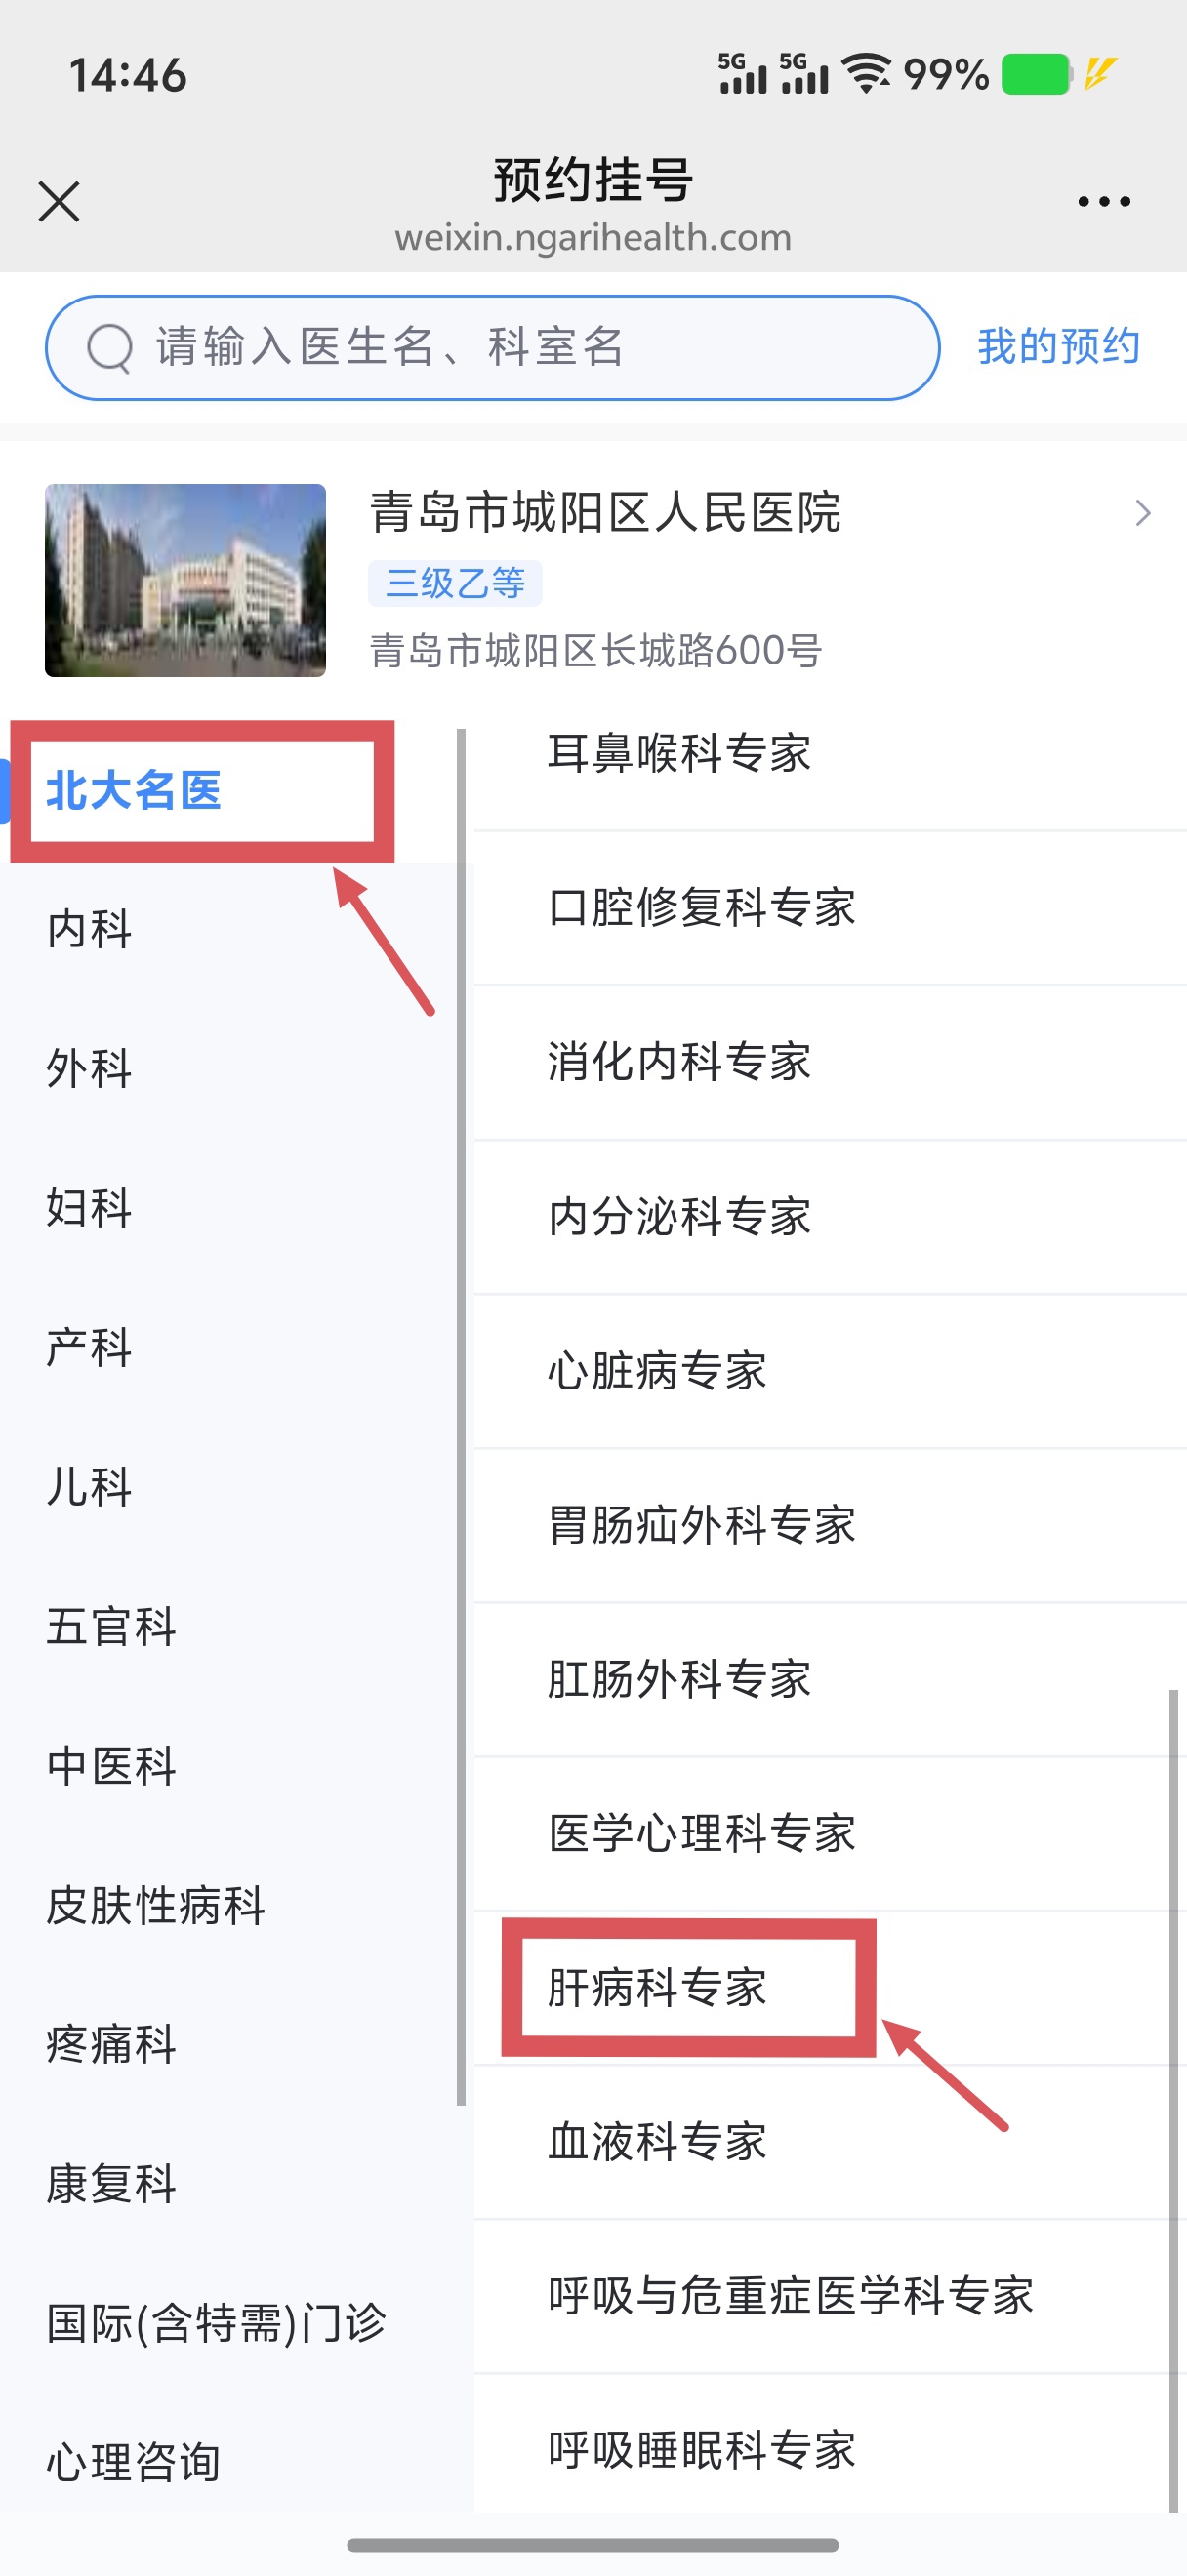Tap 呼吸与危重症医学科专家 entry

coord(790,2296)
